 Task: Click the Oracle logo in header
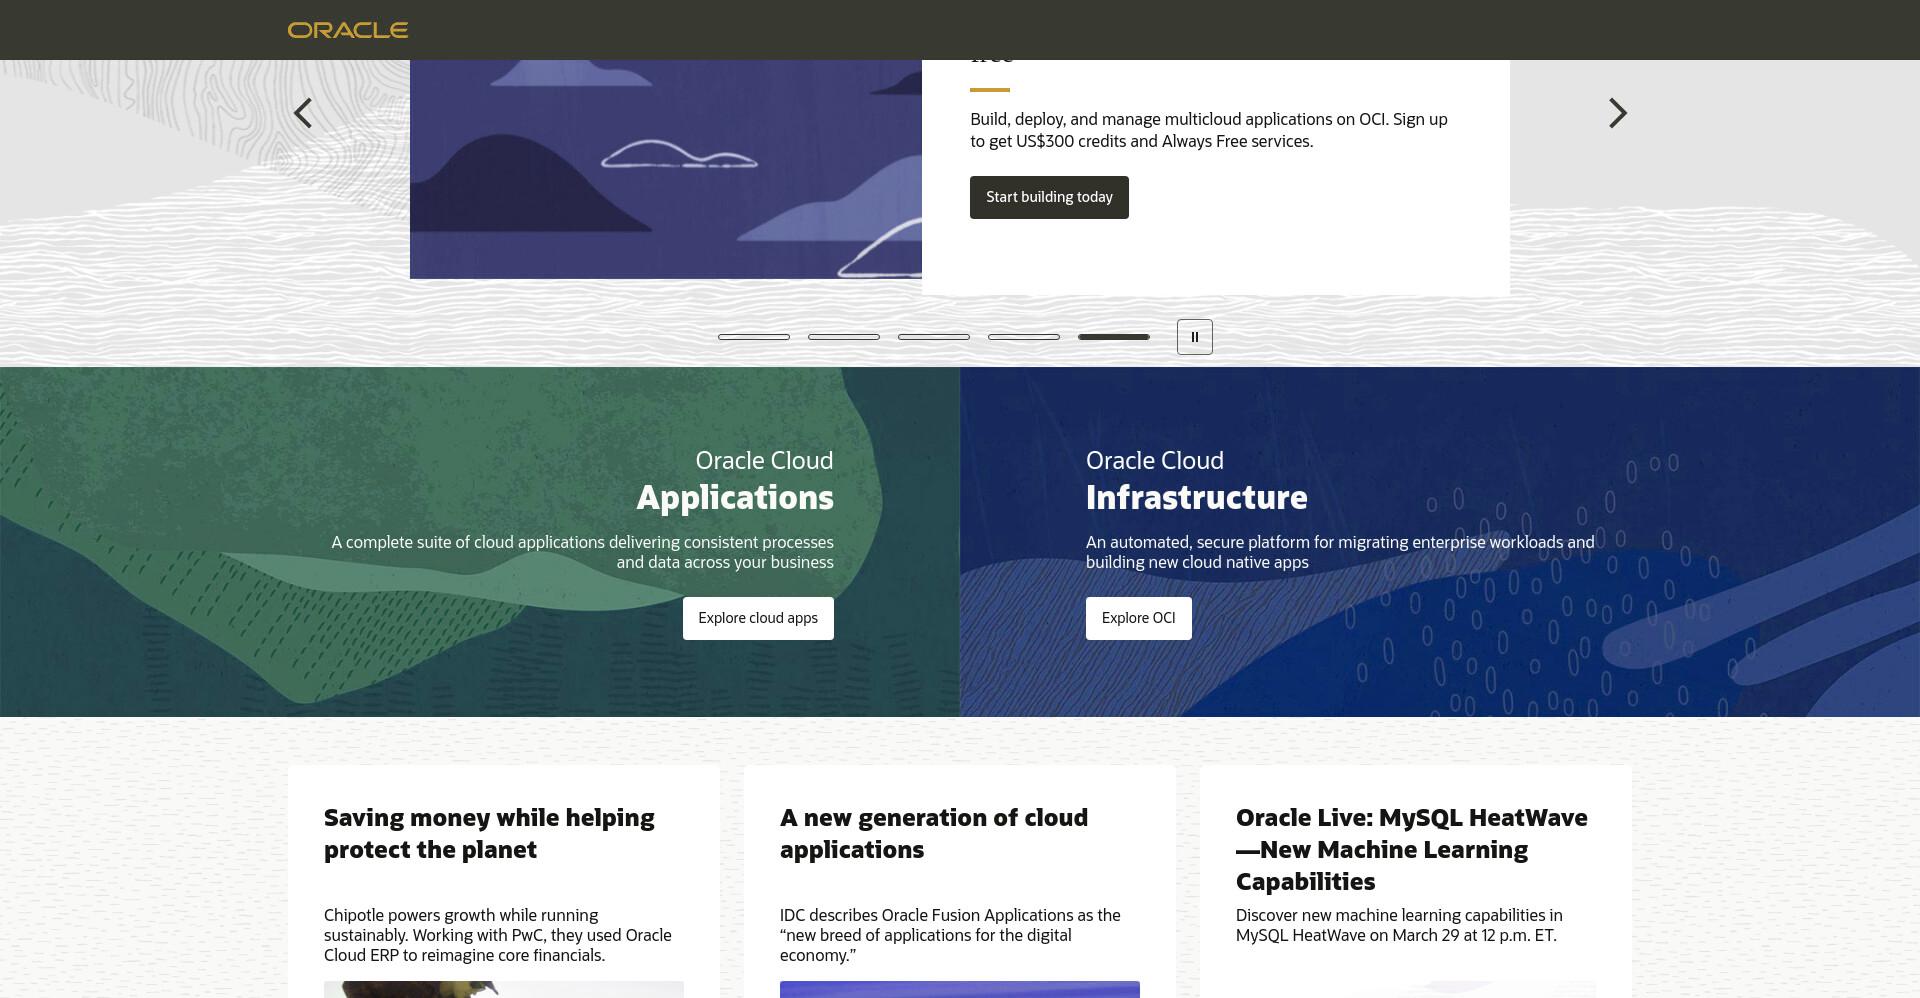pos(348,30)
